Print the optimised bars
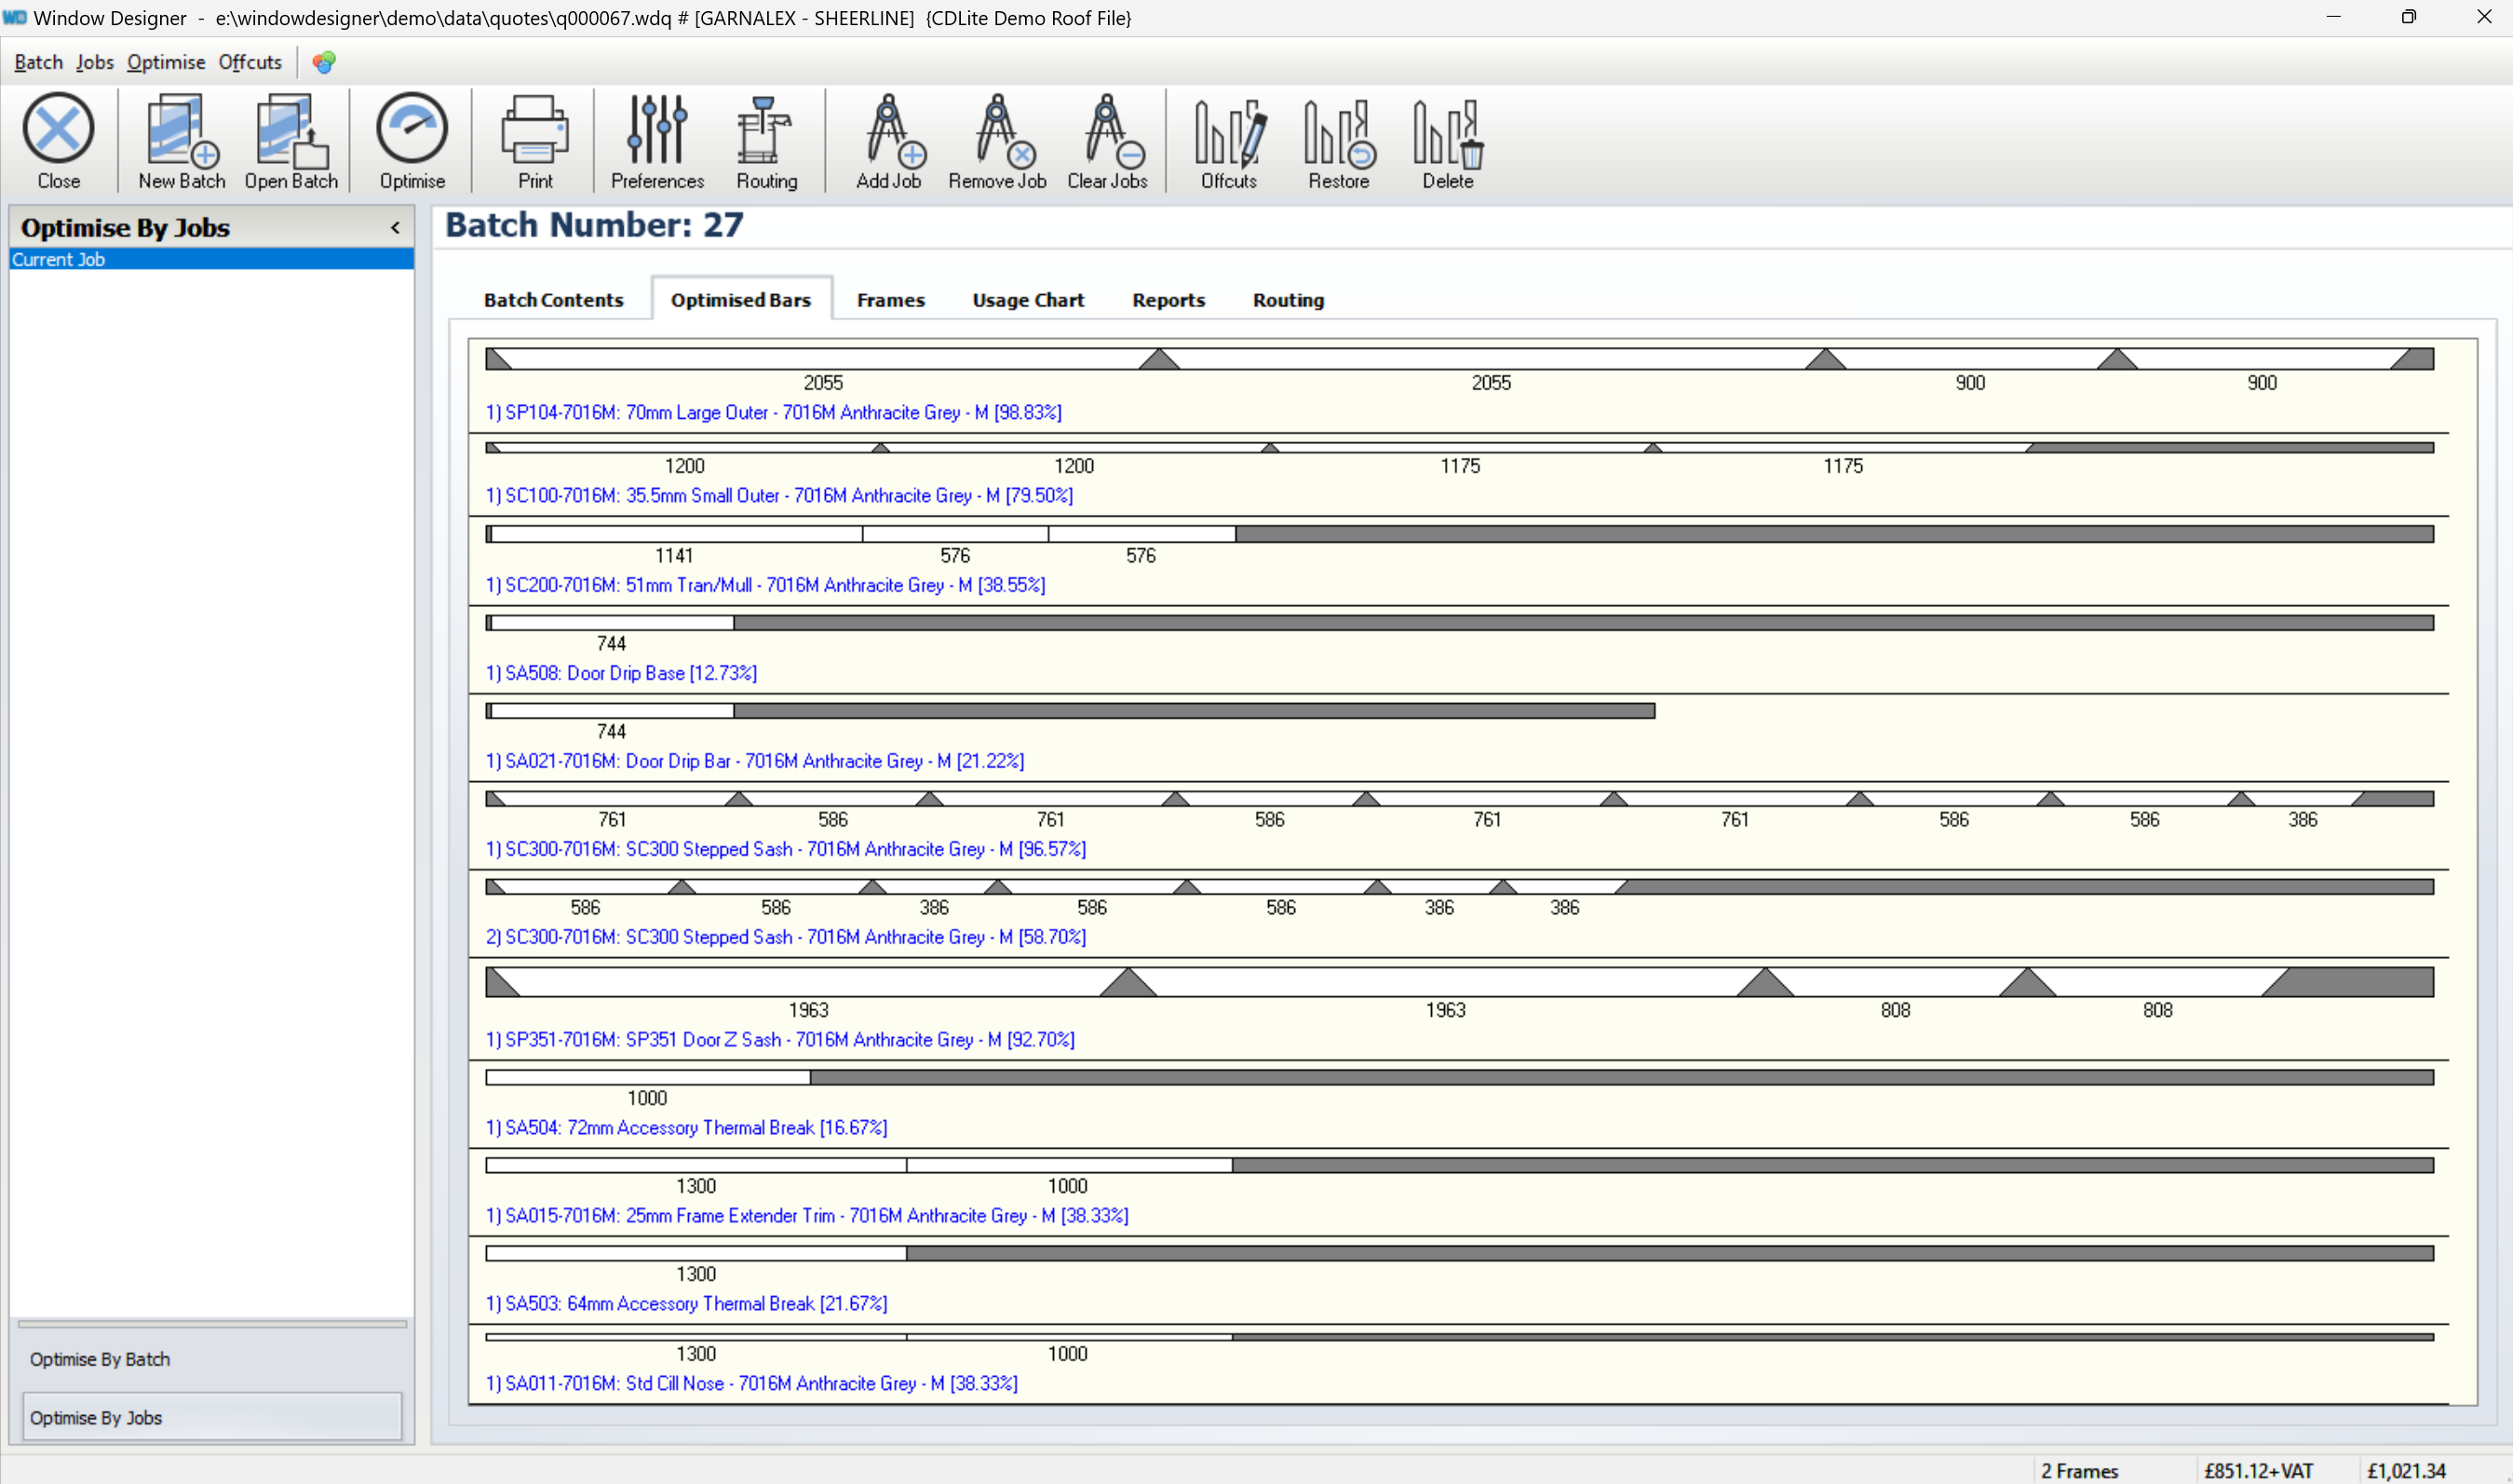 pos(534,141)
